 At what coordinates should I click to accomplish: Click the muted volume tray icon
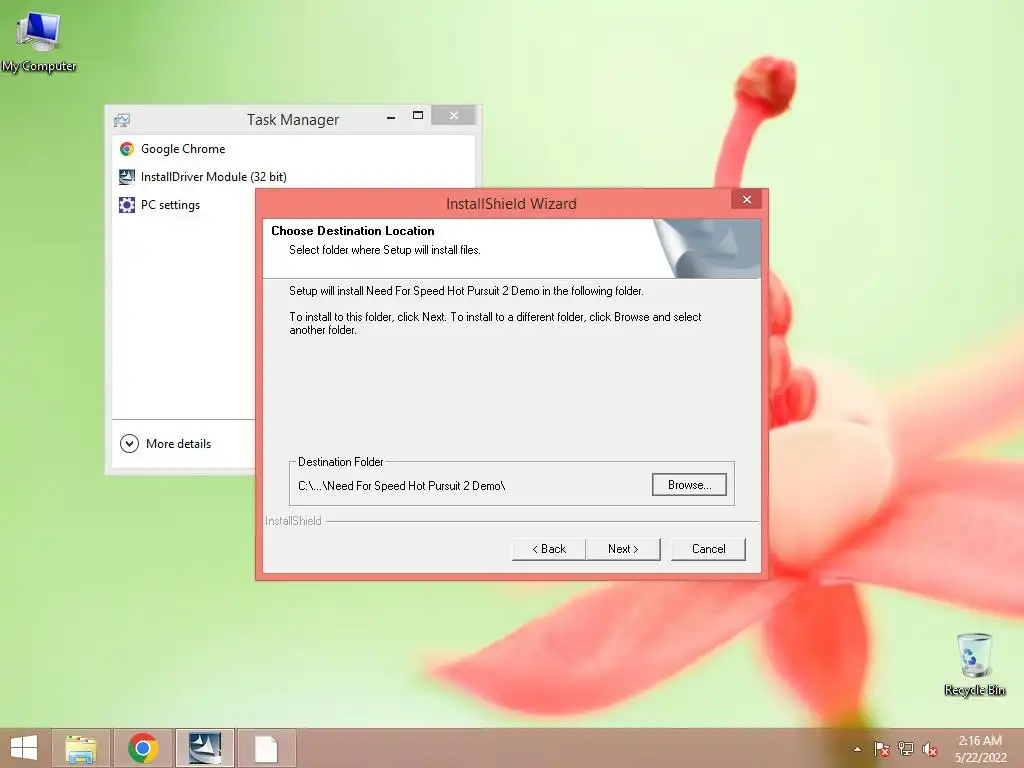(930, 749)
